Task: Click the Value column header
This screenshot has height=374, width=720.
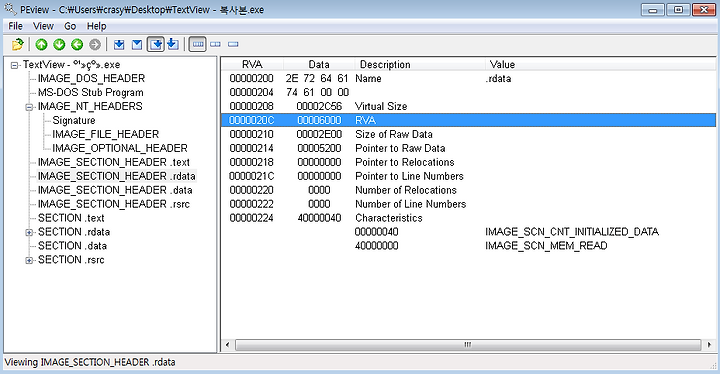Action: (x=600, y=64)
